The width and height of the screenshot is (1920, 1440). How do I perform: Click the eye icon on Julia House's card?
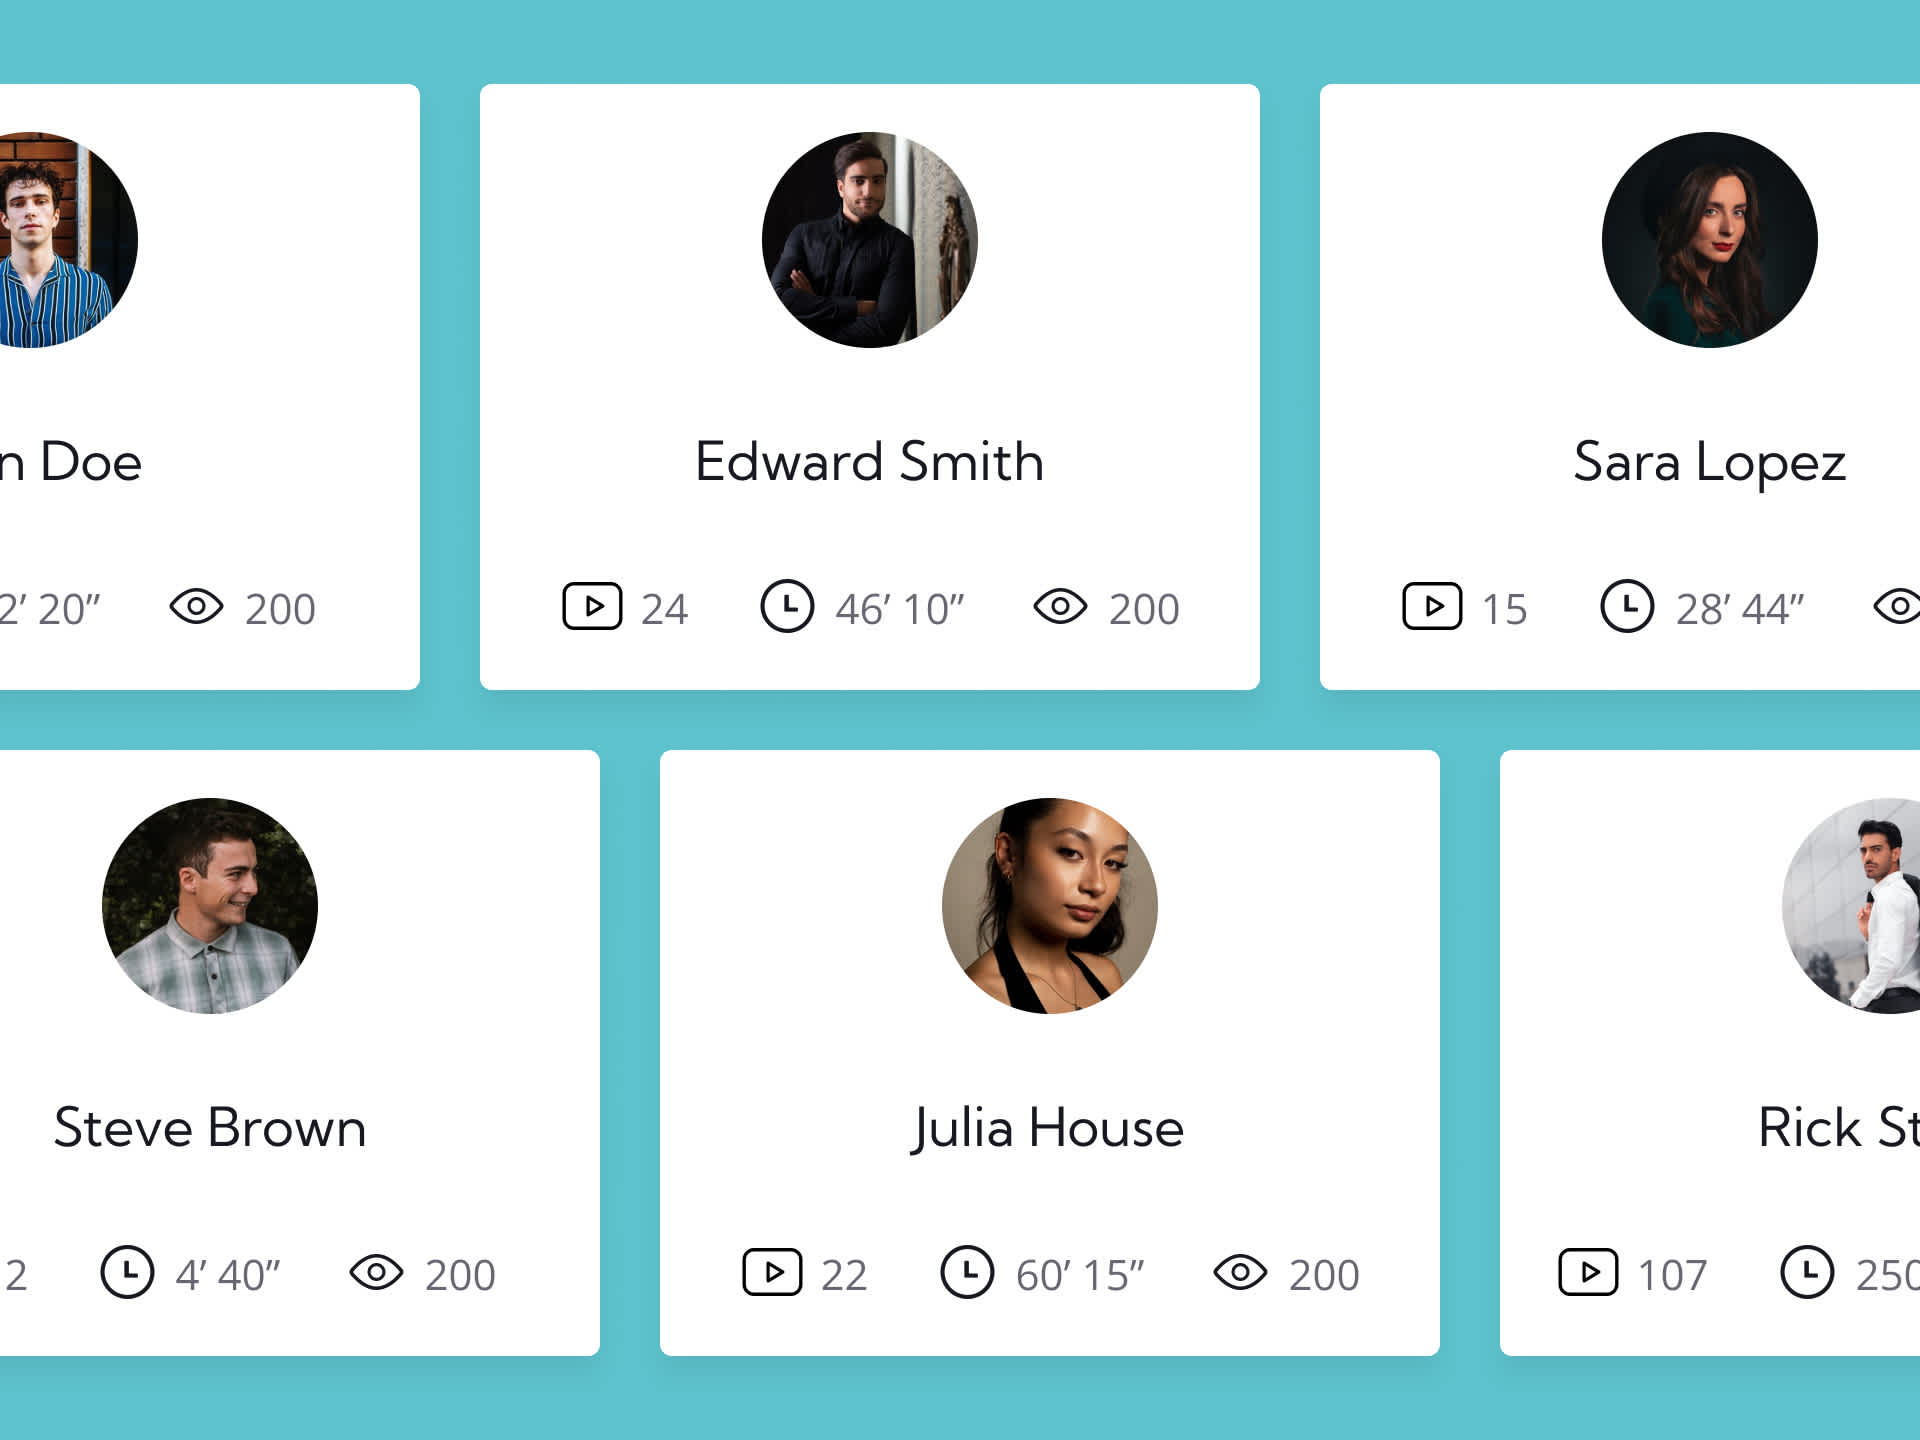(x=1240, y=1272)
